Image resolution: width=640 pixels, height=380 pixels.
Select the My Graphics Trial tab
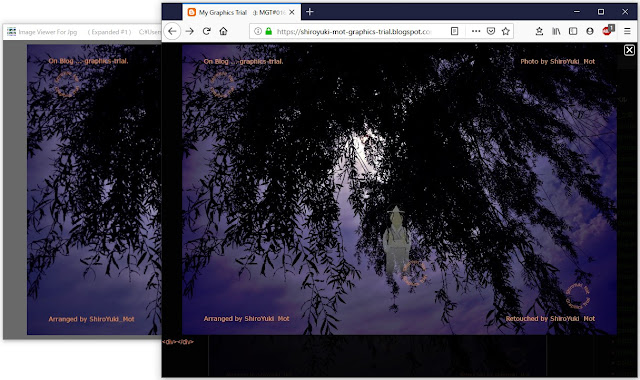(242, 12)
